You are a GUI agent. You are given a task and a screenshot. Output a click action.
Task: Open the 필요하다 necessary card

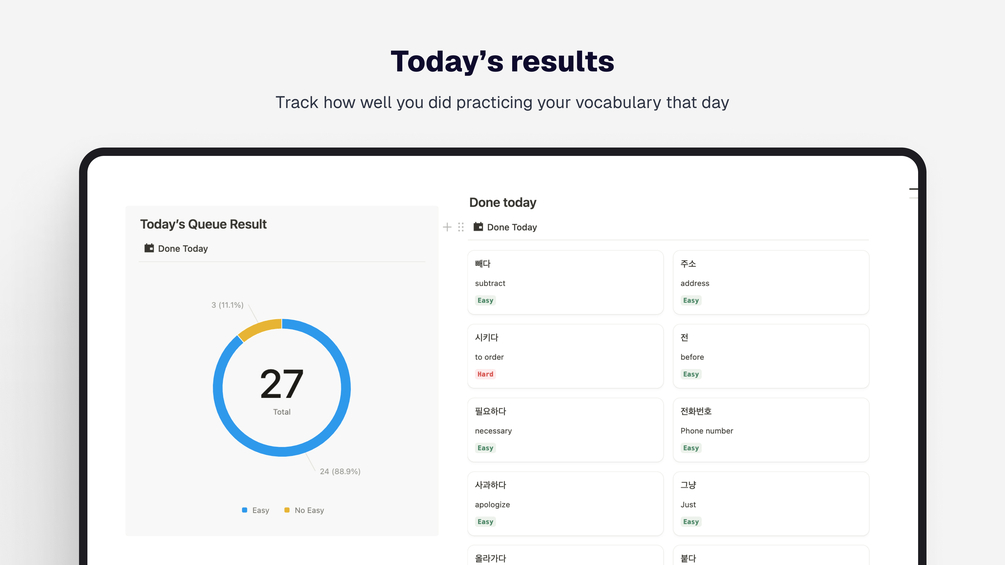coord(565,429)
